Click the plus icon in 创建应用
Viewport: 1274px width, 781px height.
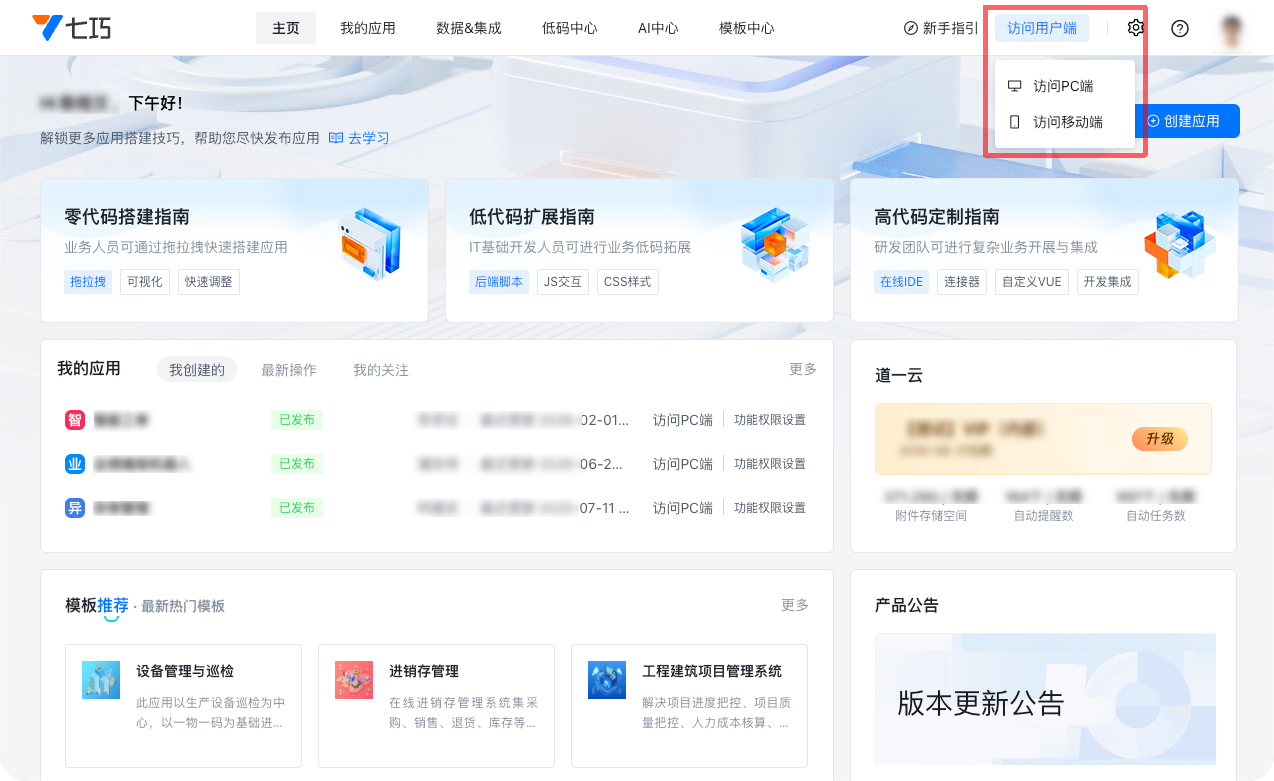point(1153,121)
